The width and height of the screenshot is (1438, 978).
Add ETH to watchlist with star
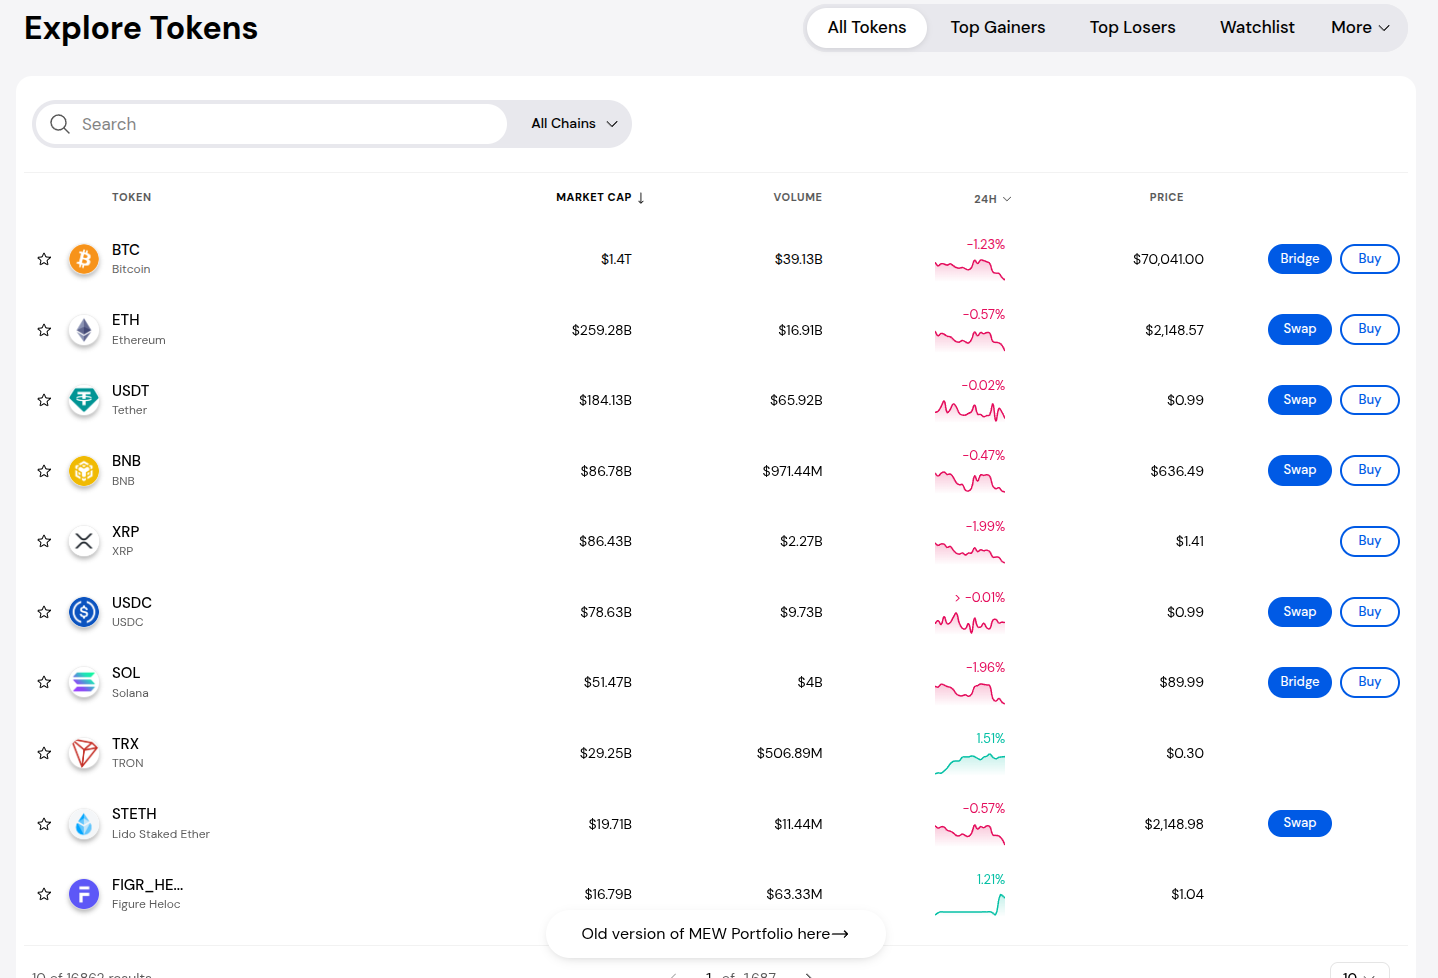click(44, 330)
